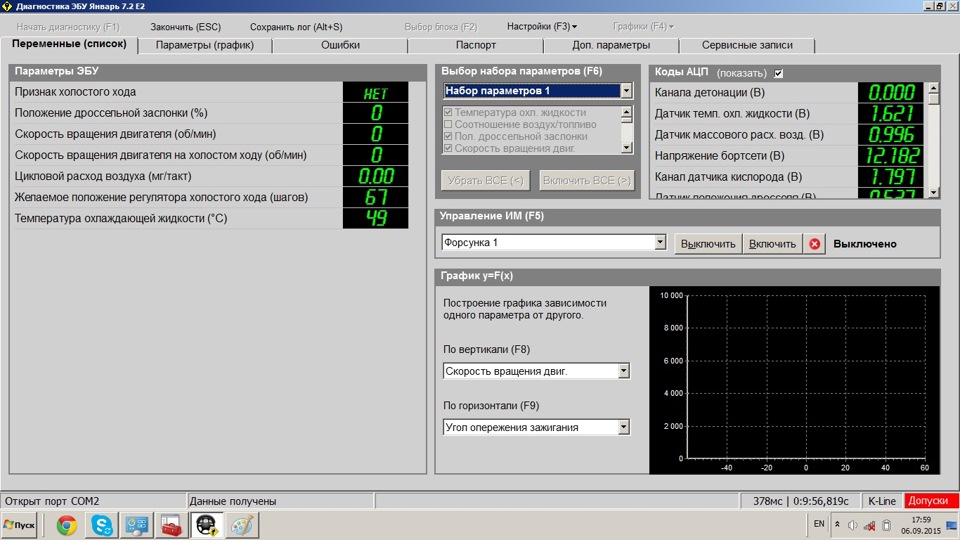Click the Канал датчика кислорода (В) row
This screenshot has height=540, width=960.
point(789,177)
